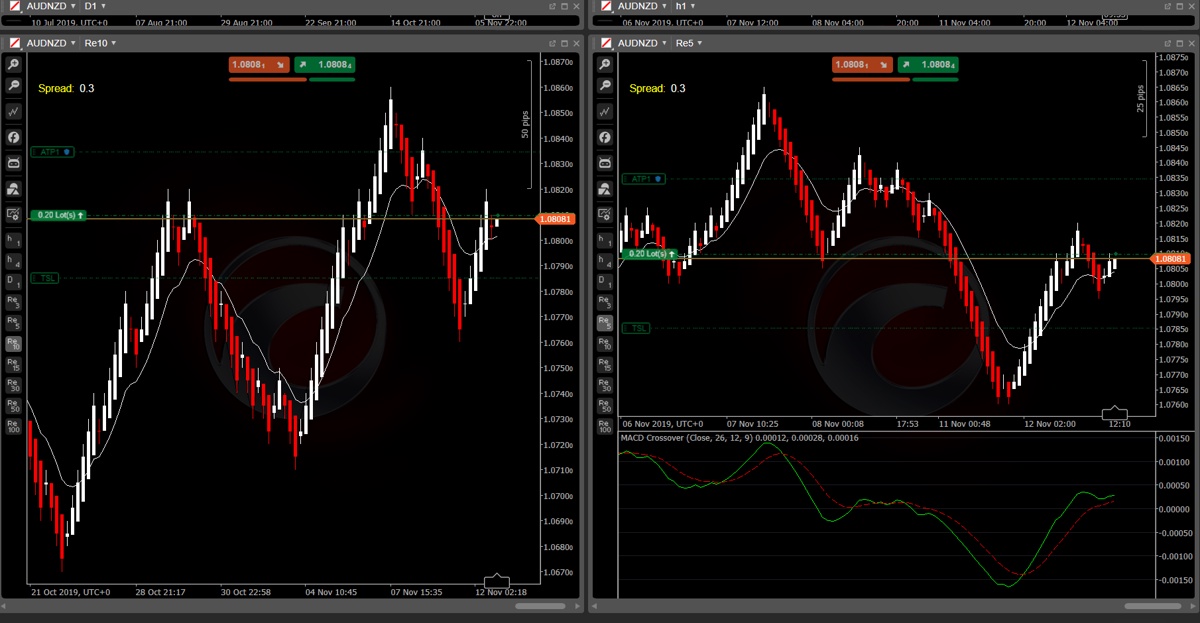Image resolution: width=1200 pixels, height=623 pixels.
Task: Click the 1.08081 price tag in Re10 chart
Action: tap(556, 219)
